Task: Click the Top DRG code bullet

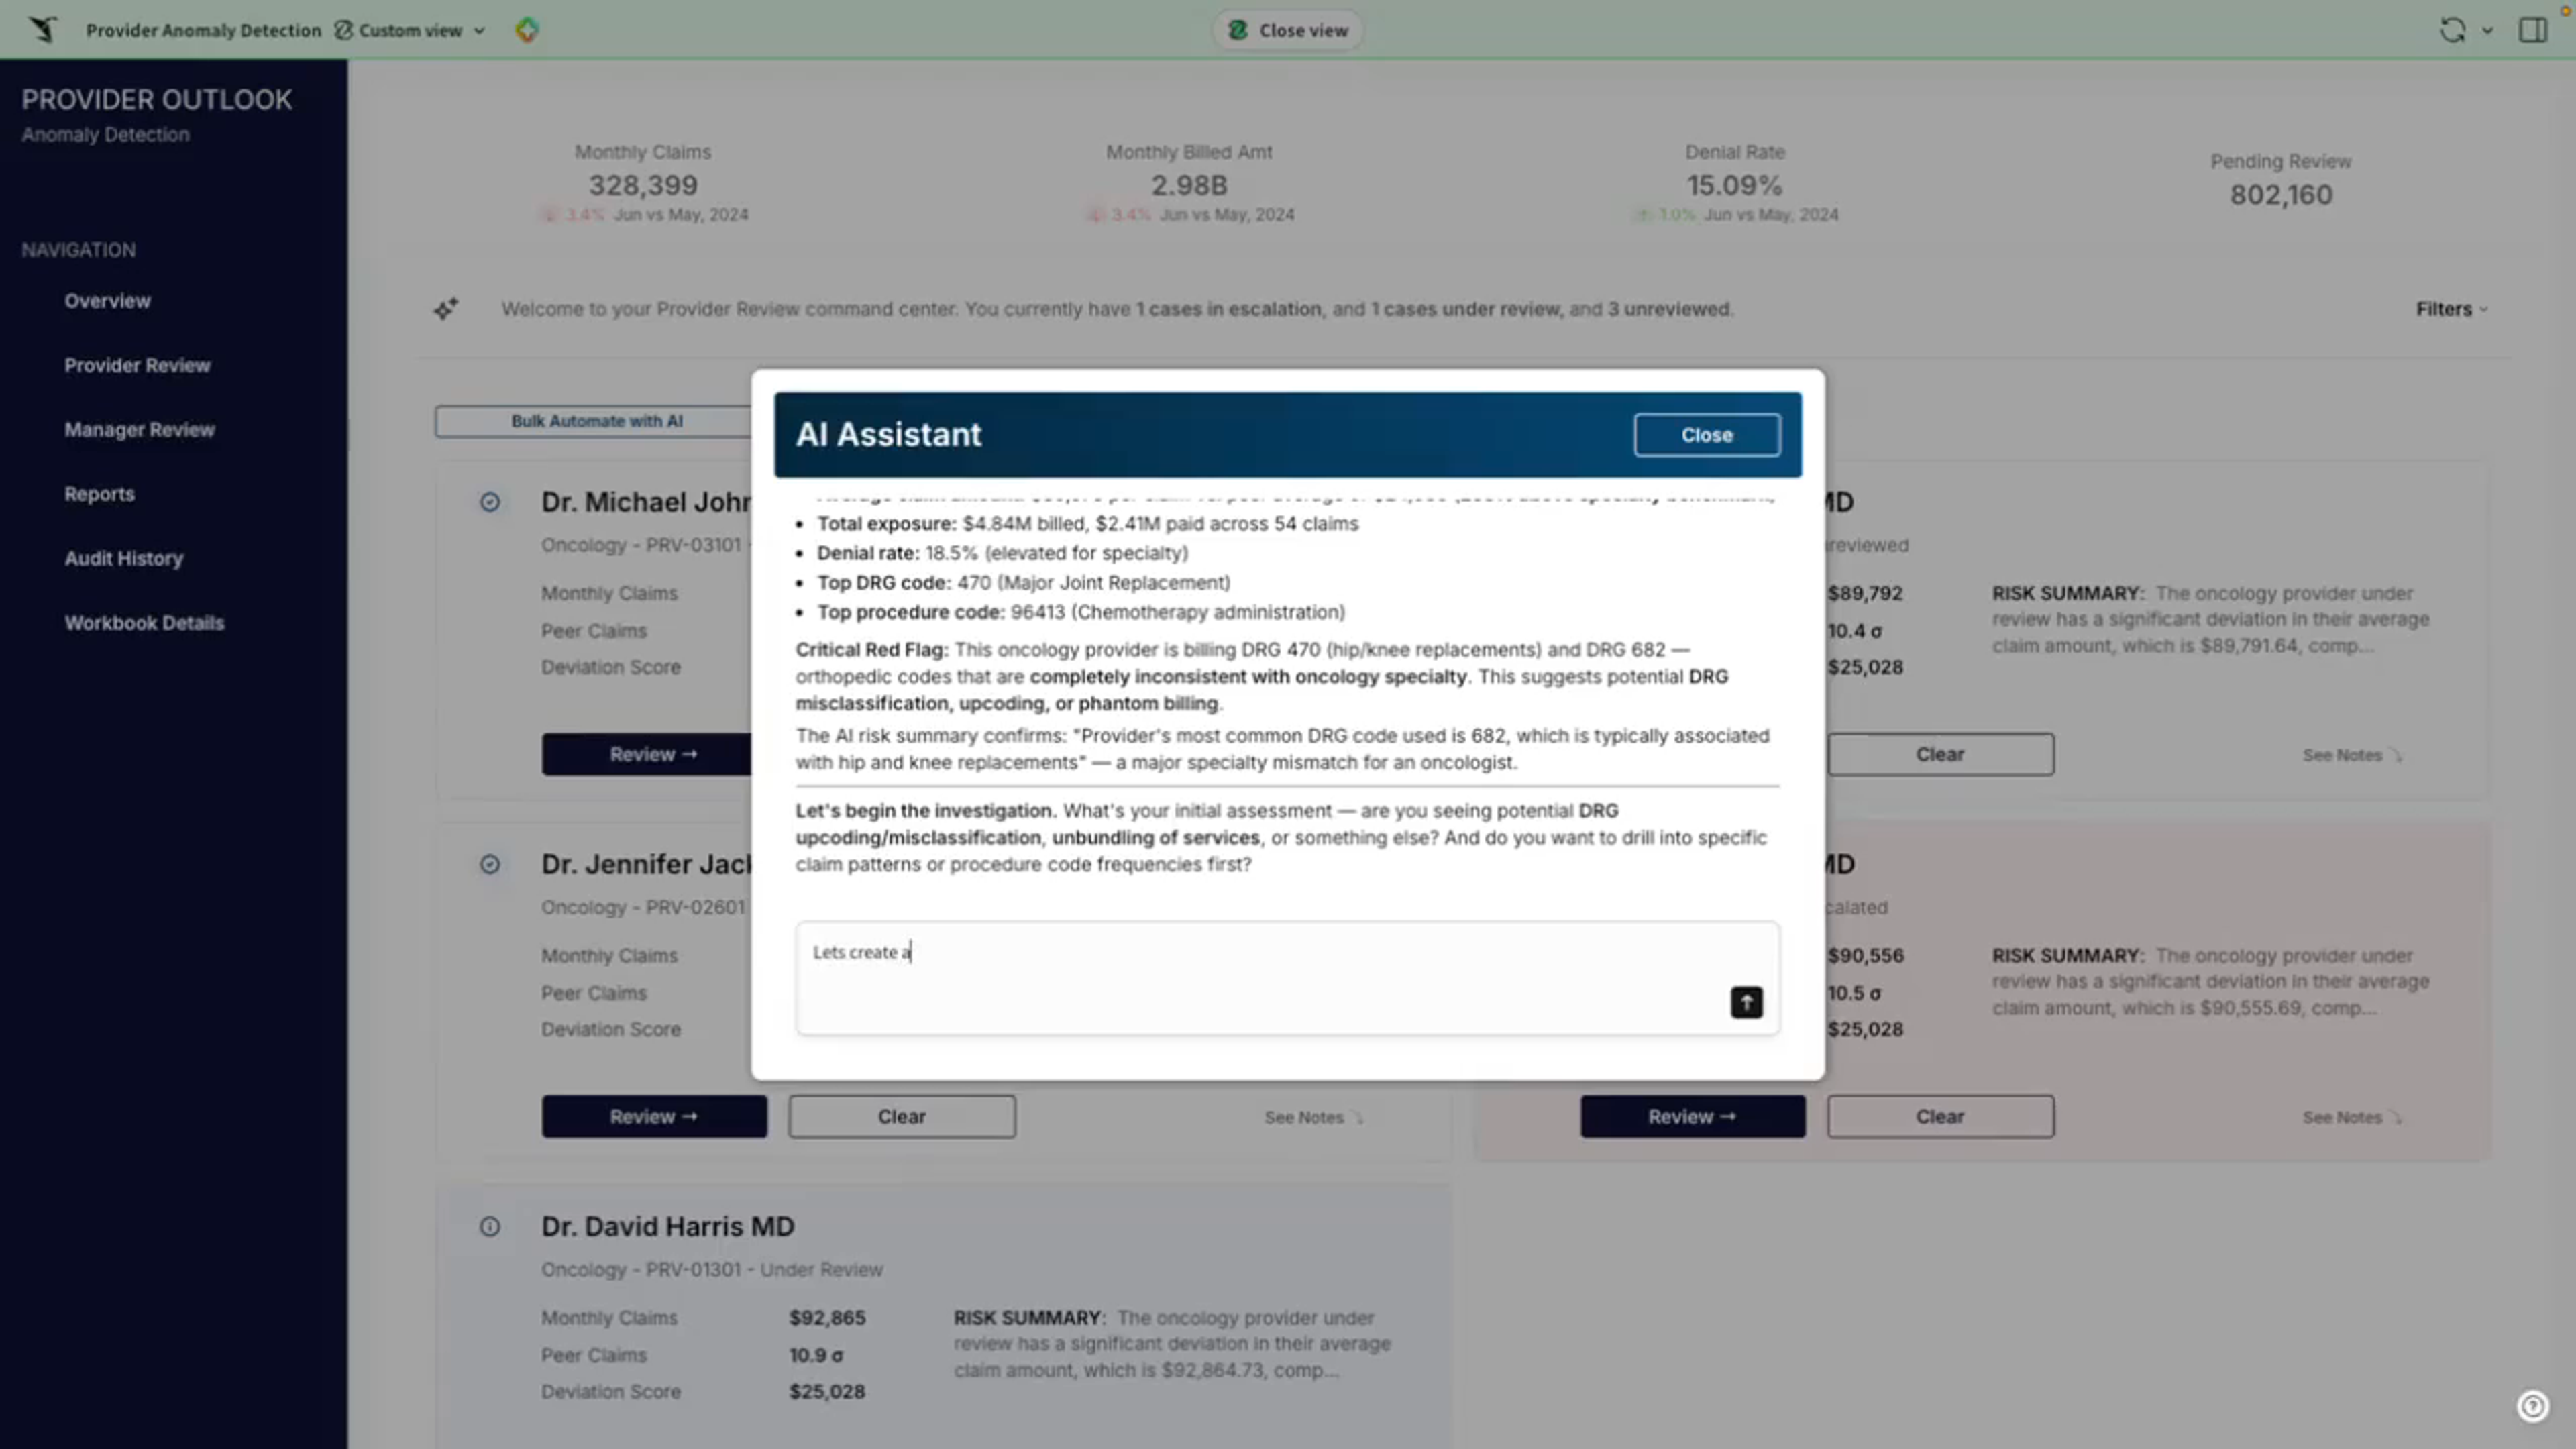Action: pos(1023,582)
